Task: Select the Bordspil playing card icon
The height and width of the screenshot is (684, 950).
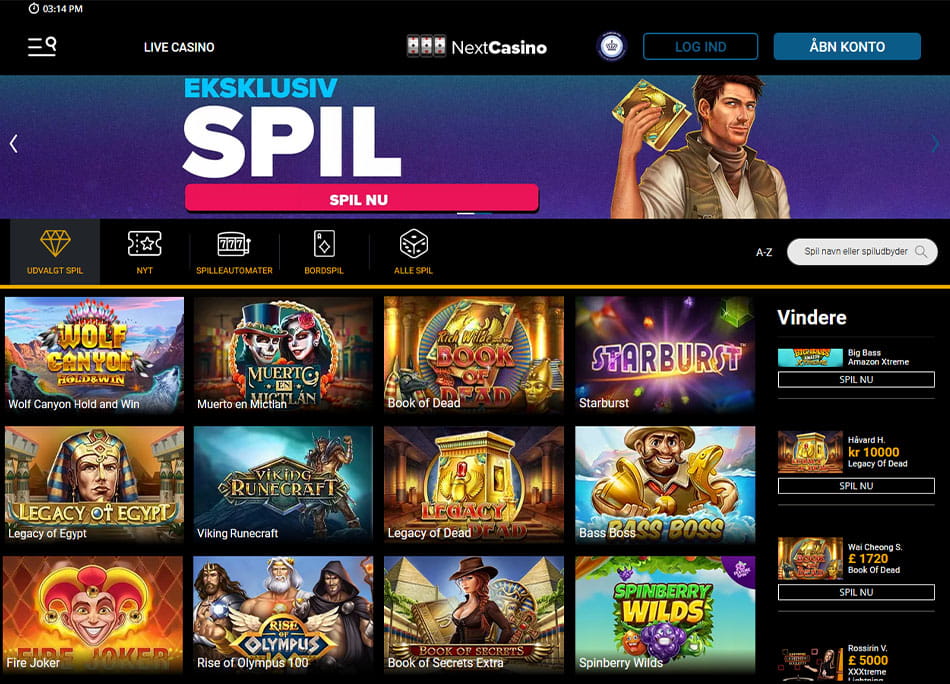Action: pyautogui.click(x=324, y=244)
